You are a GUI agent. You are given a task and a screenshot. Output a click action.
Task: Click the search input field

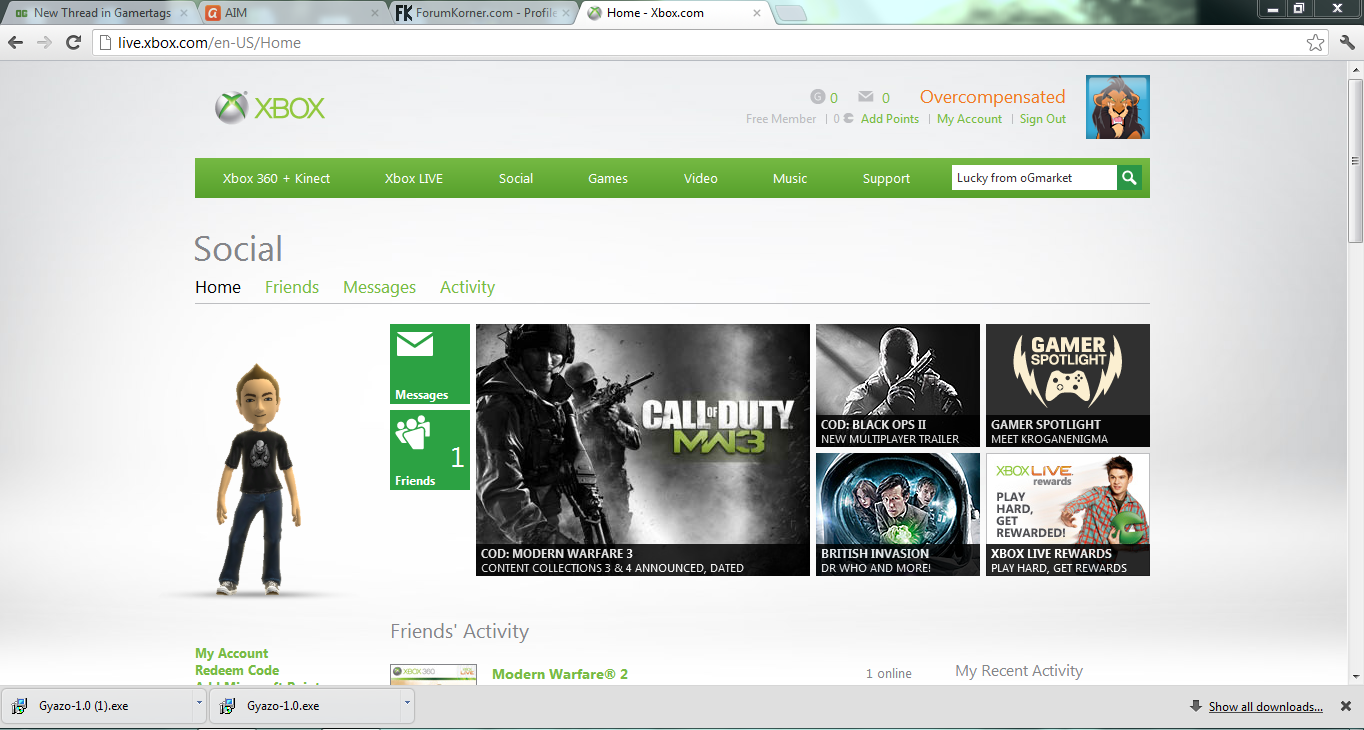(x=1034, y=178)
